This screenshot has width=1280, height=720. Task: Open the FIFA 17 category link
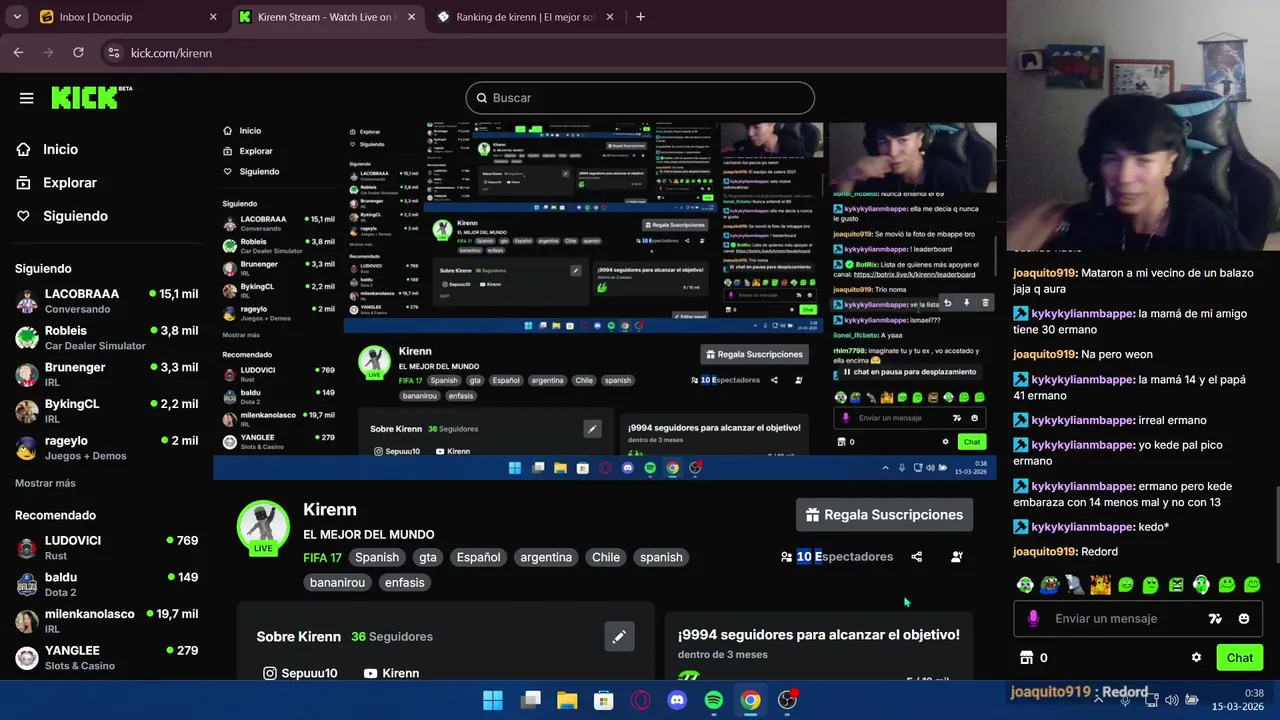322,557
